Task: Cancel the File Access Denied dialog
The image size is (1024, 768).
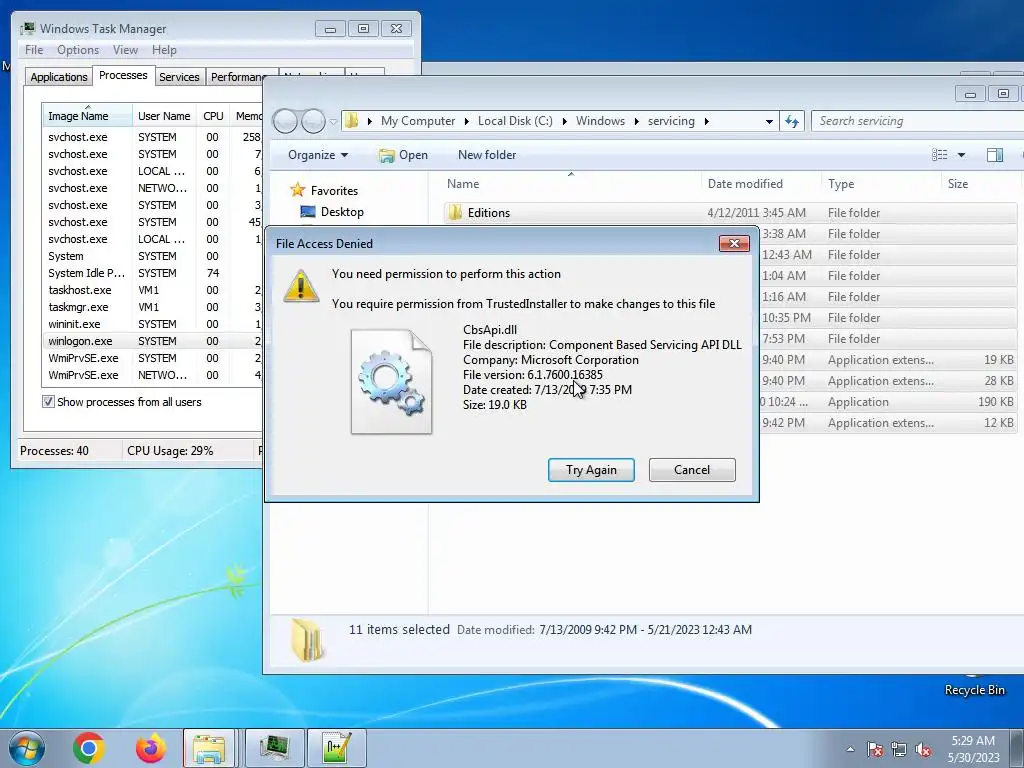Action: pyautogui.click(x=692, y=470)
